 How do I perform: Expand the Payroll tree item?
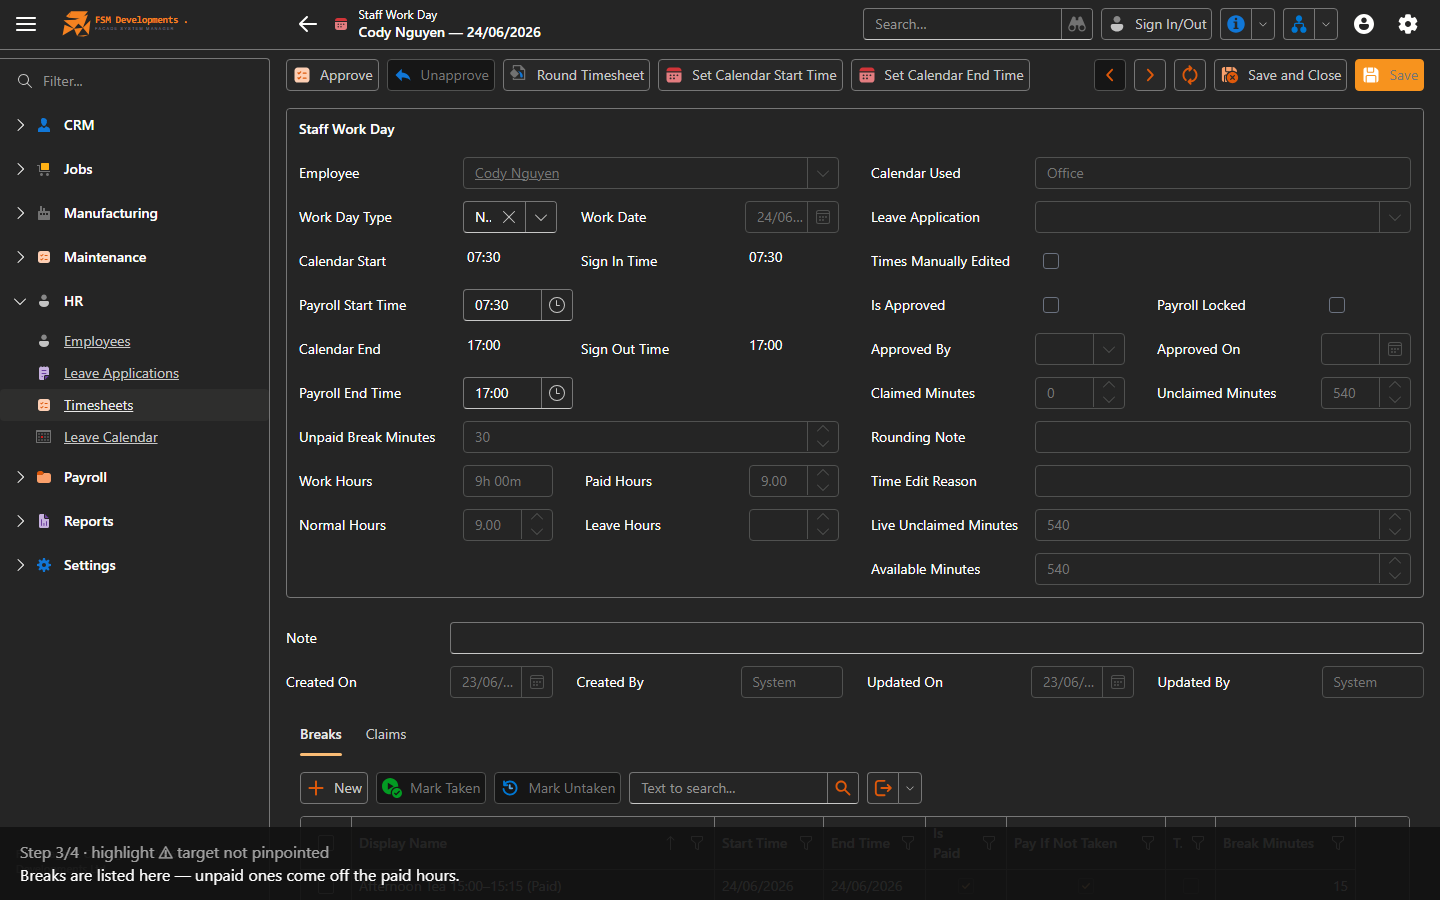tap(20, 477)
